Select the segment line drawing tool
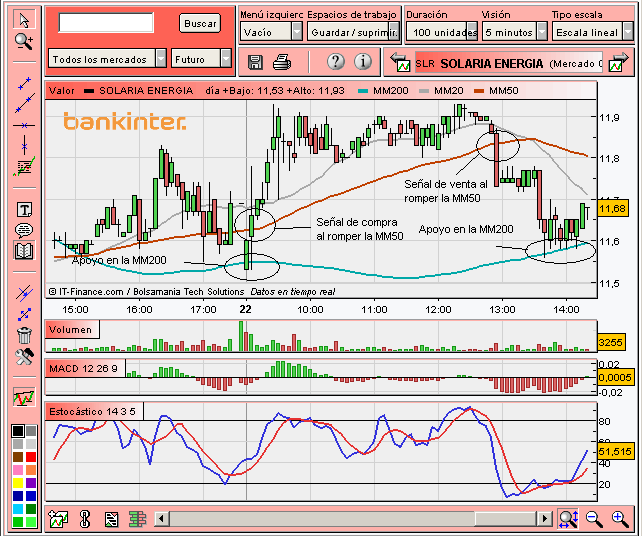Image resolution: width=642 pixels, height=539 pixels. 24,84
